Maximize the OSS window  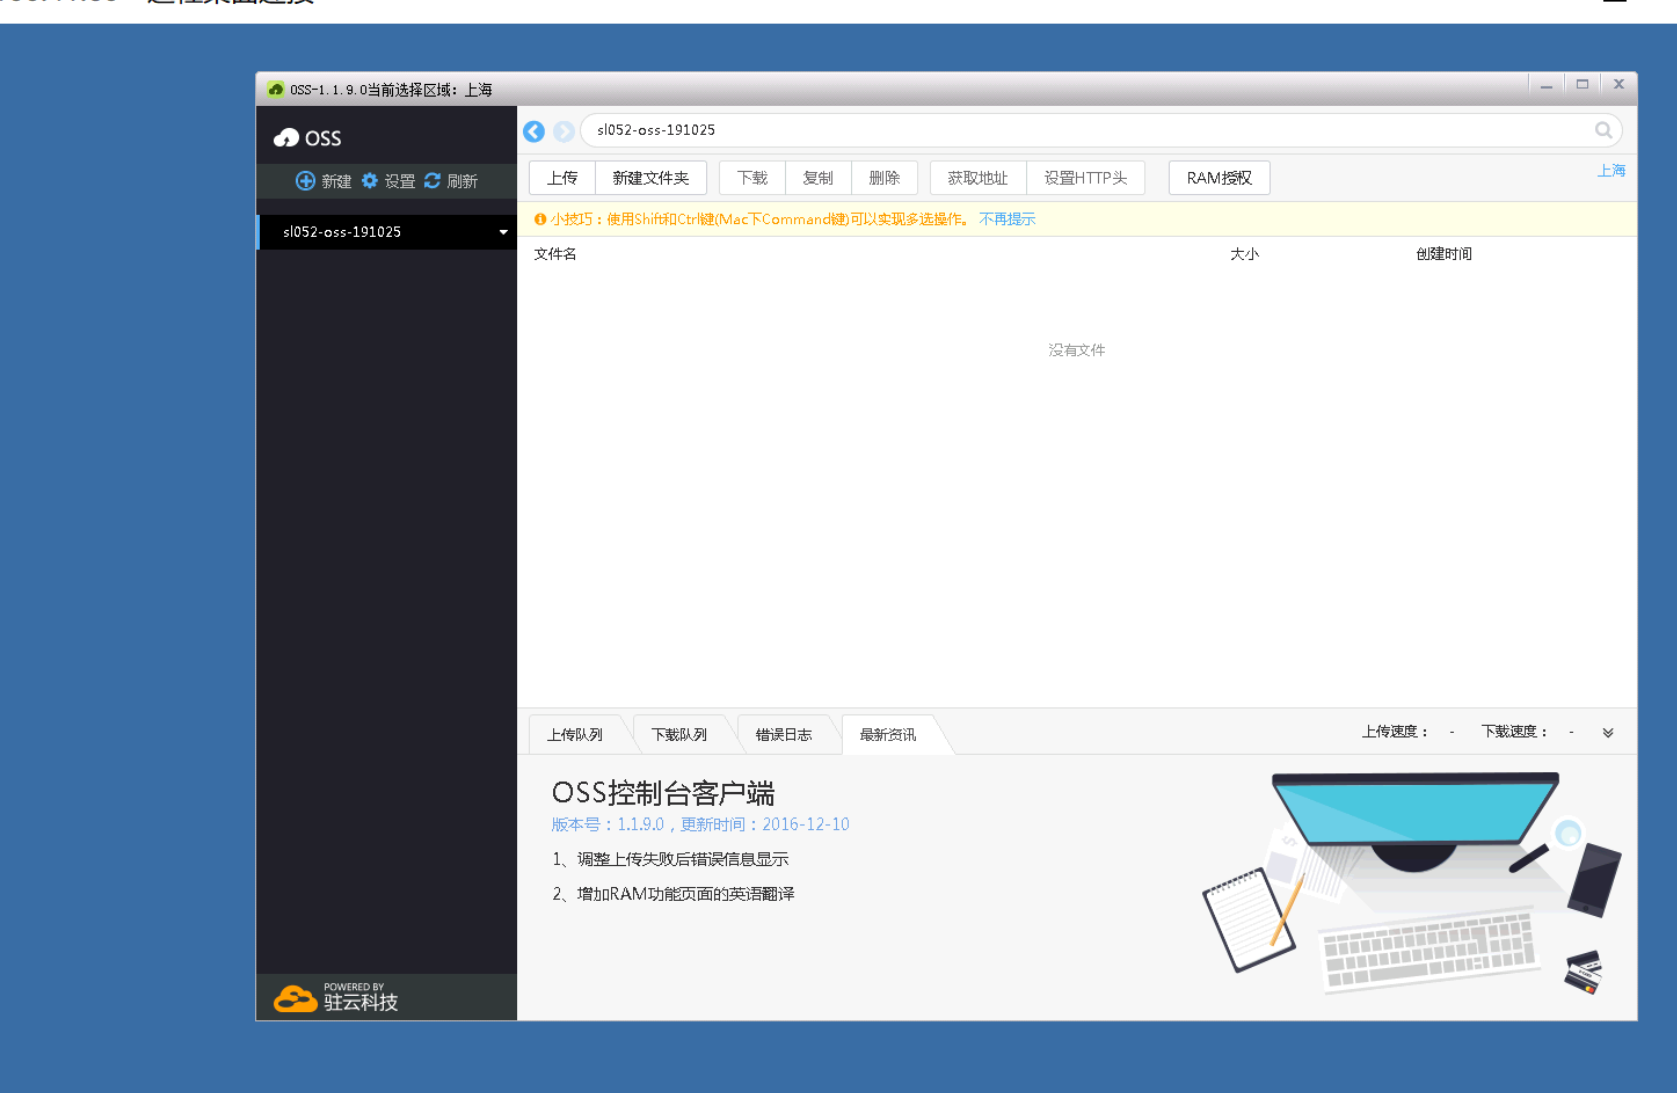click(x=1582, y=85)
